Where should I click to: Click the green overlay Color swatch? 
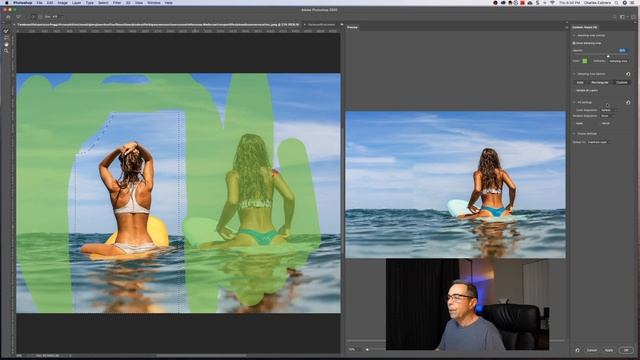pos(584,61)
